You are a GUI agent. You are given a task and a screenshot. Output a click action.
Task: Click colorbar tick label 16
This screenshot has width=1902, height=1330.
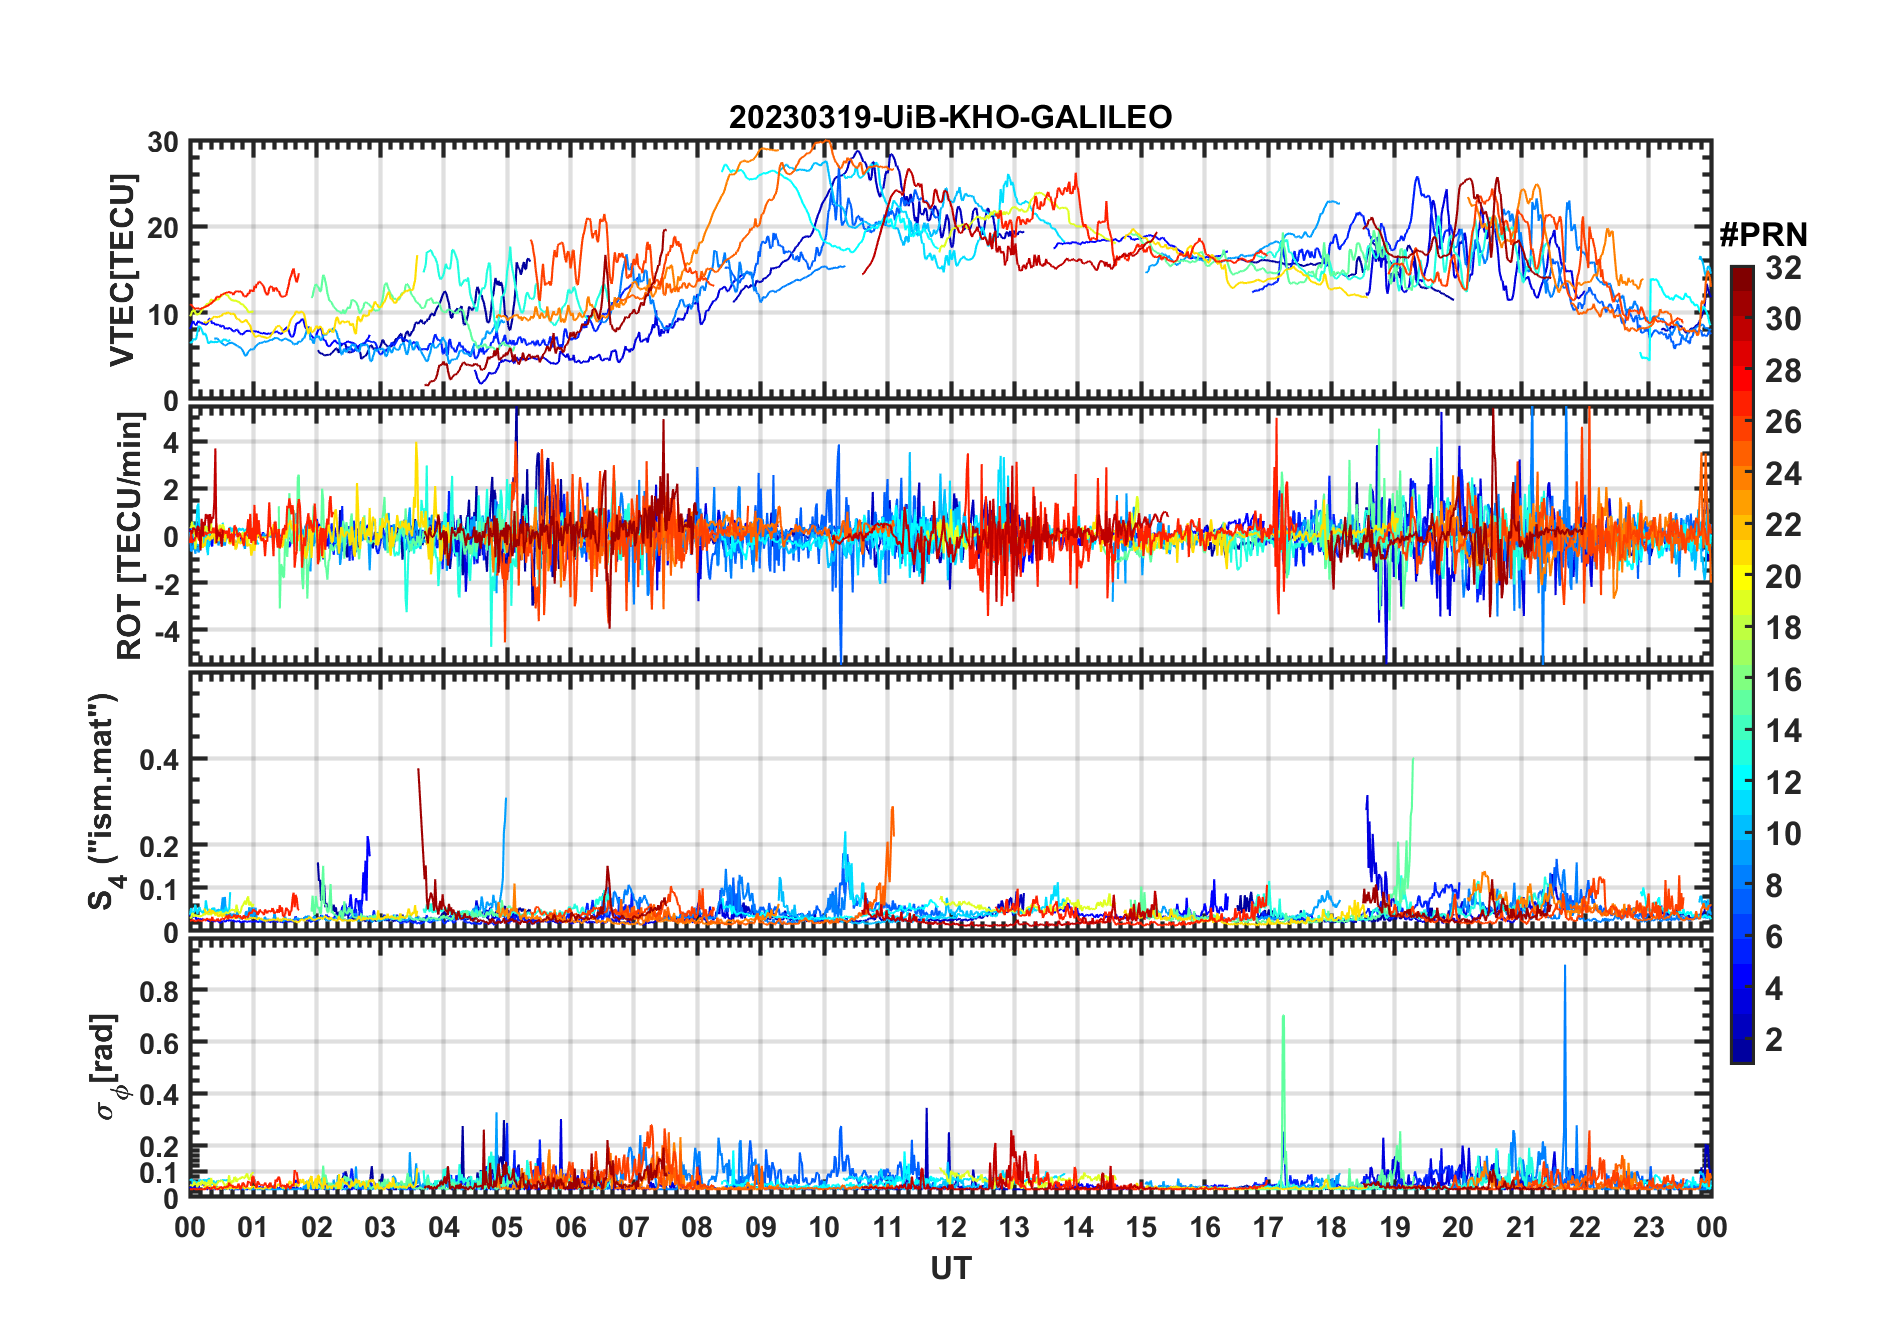tap(1783, 680)
